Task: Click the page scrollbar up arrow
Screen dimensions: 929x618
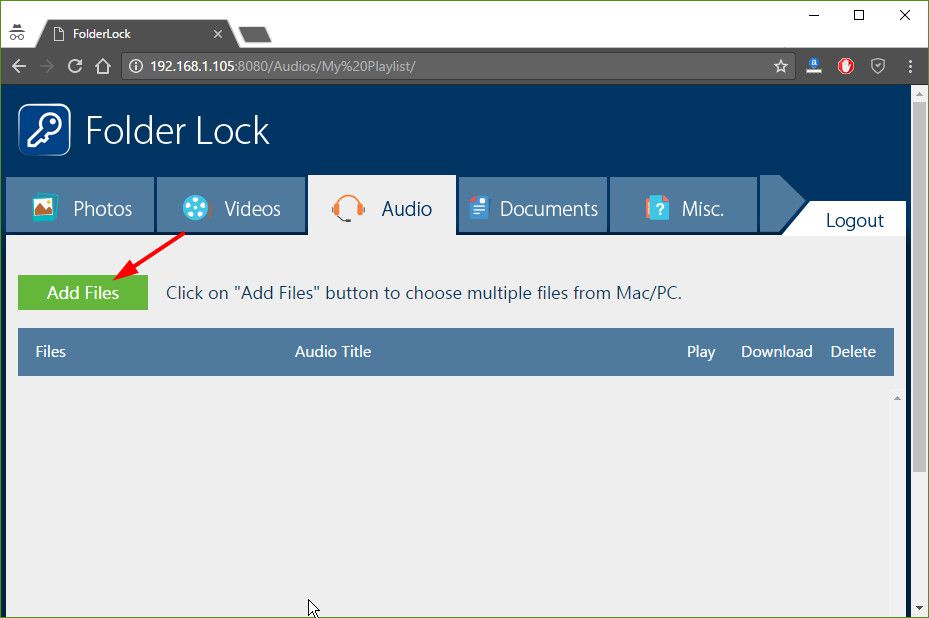Action: pos(919,94)
